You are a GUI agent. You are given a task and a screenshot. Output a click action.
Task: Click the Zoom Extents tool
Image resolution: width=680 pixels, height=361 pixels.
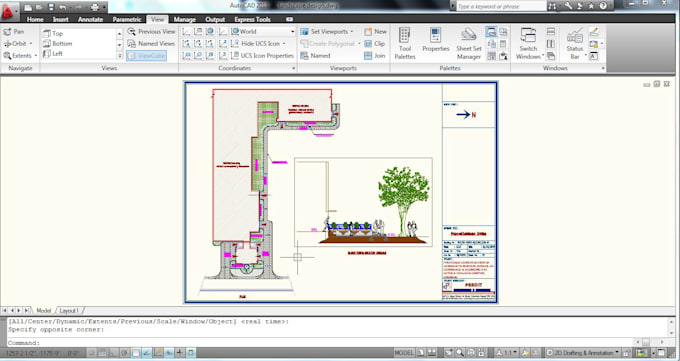17,56
